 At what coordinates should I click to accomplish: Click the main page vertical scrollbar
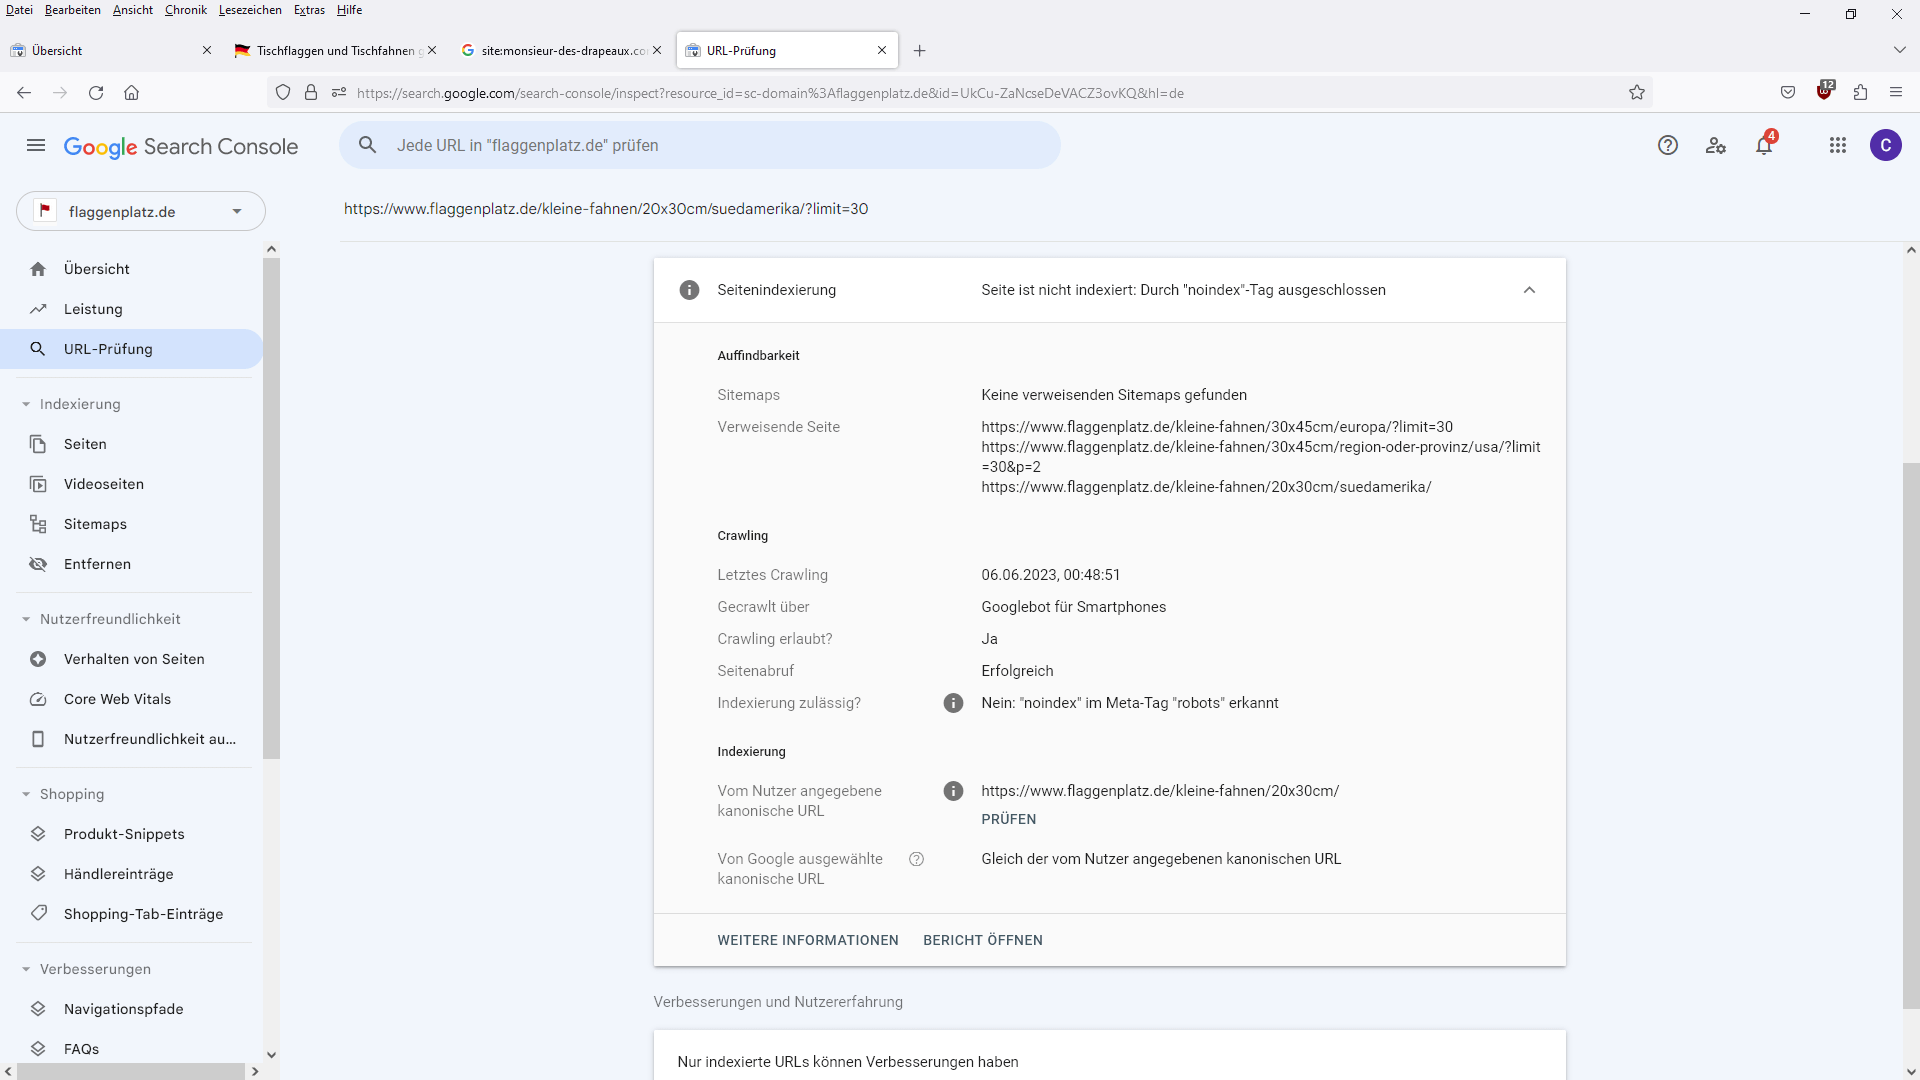click(1911, 736)
